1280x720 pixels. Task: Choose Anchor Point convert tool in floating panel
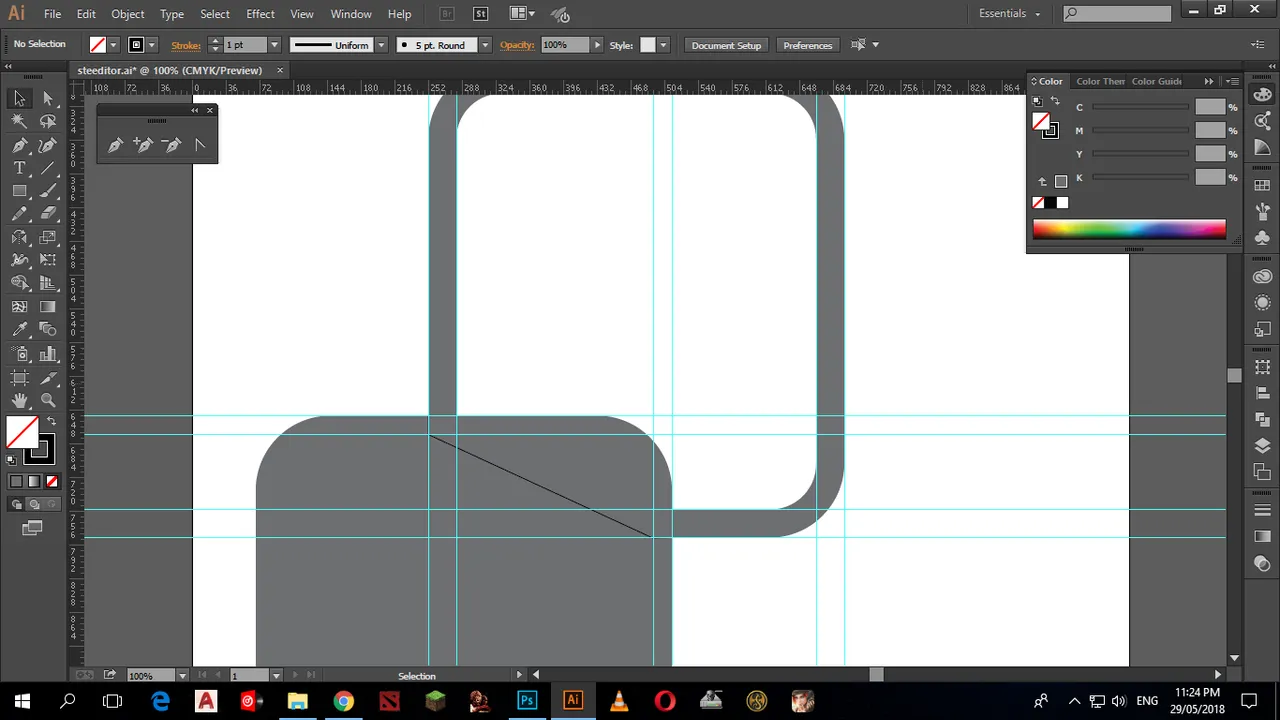click(x=199, y=145)
